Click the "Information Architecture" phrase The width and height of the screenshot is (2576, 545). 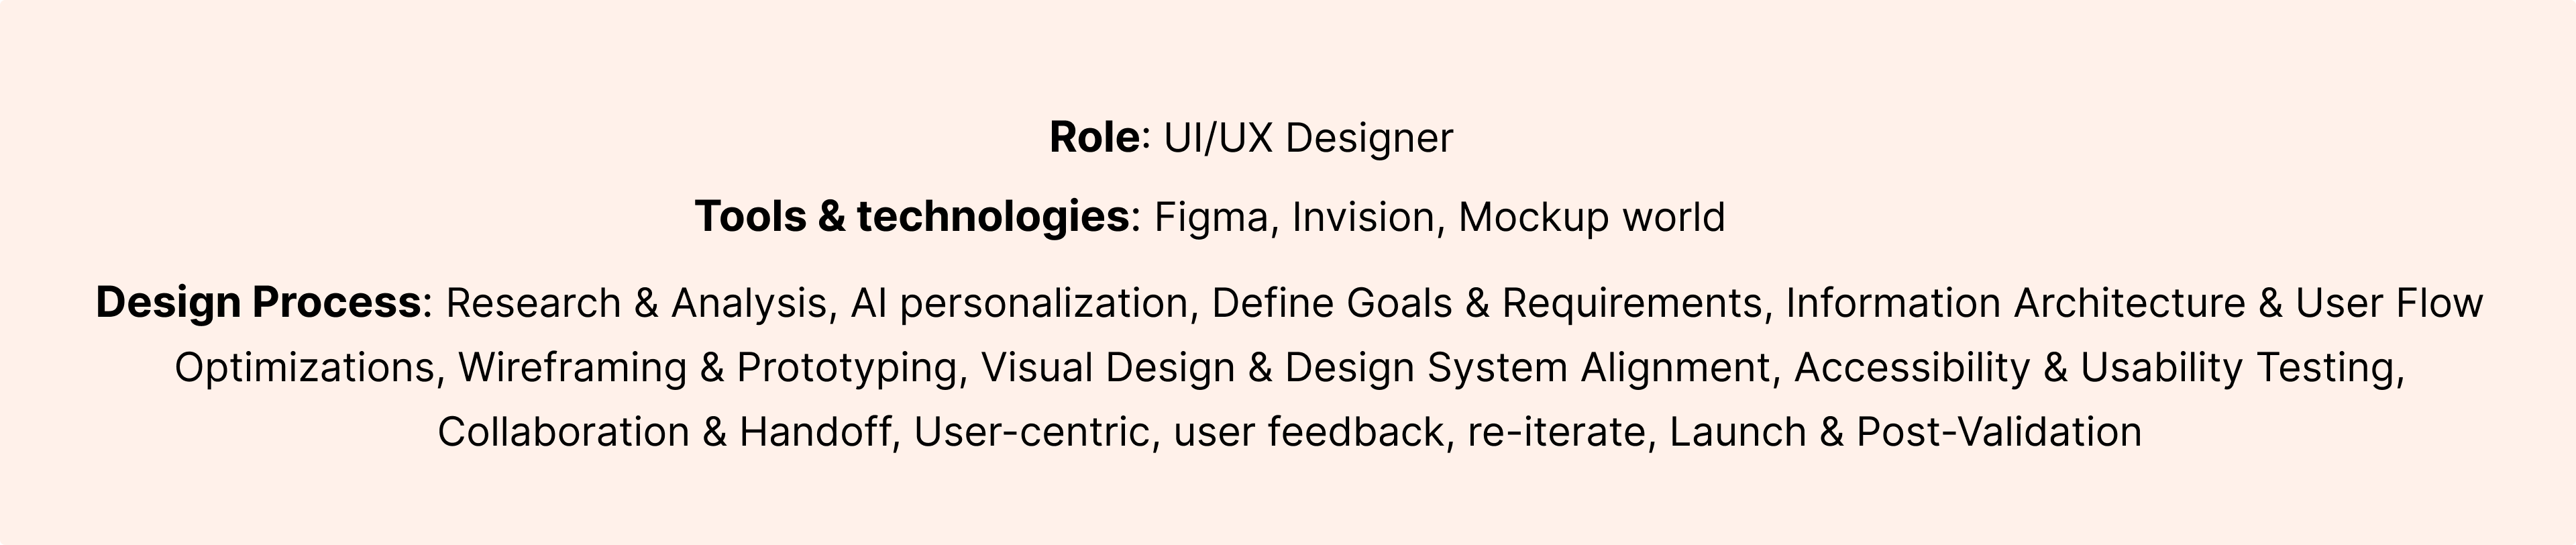pos(2015,303)
